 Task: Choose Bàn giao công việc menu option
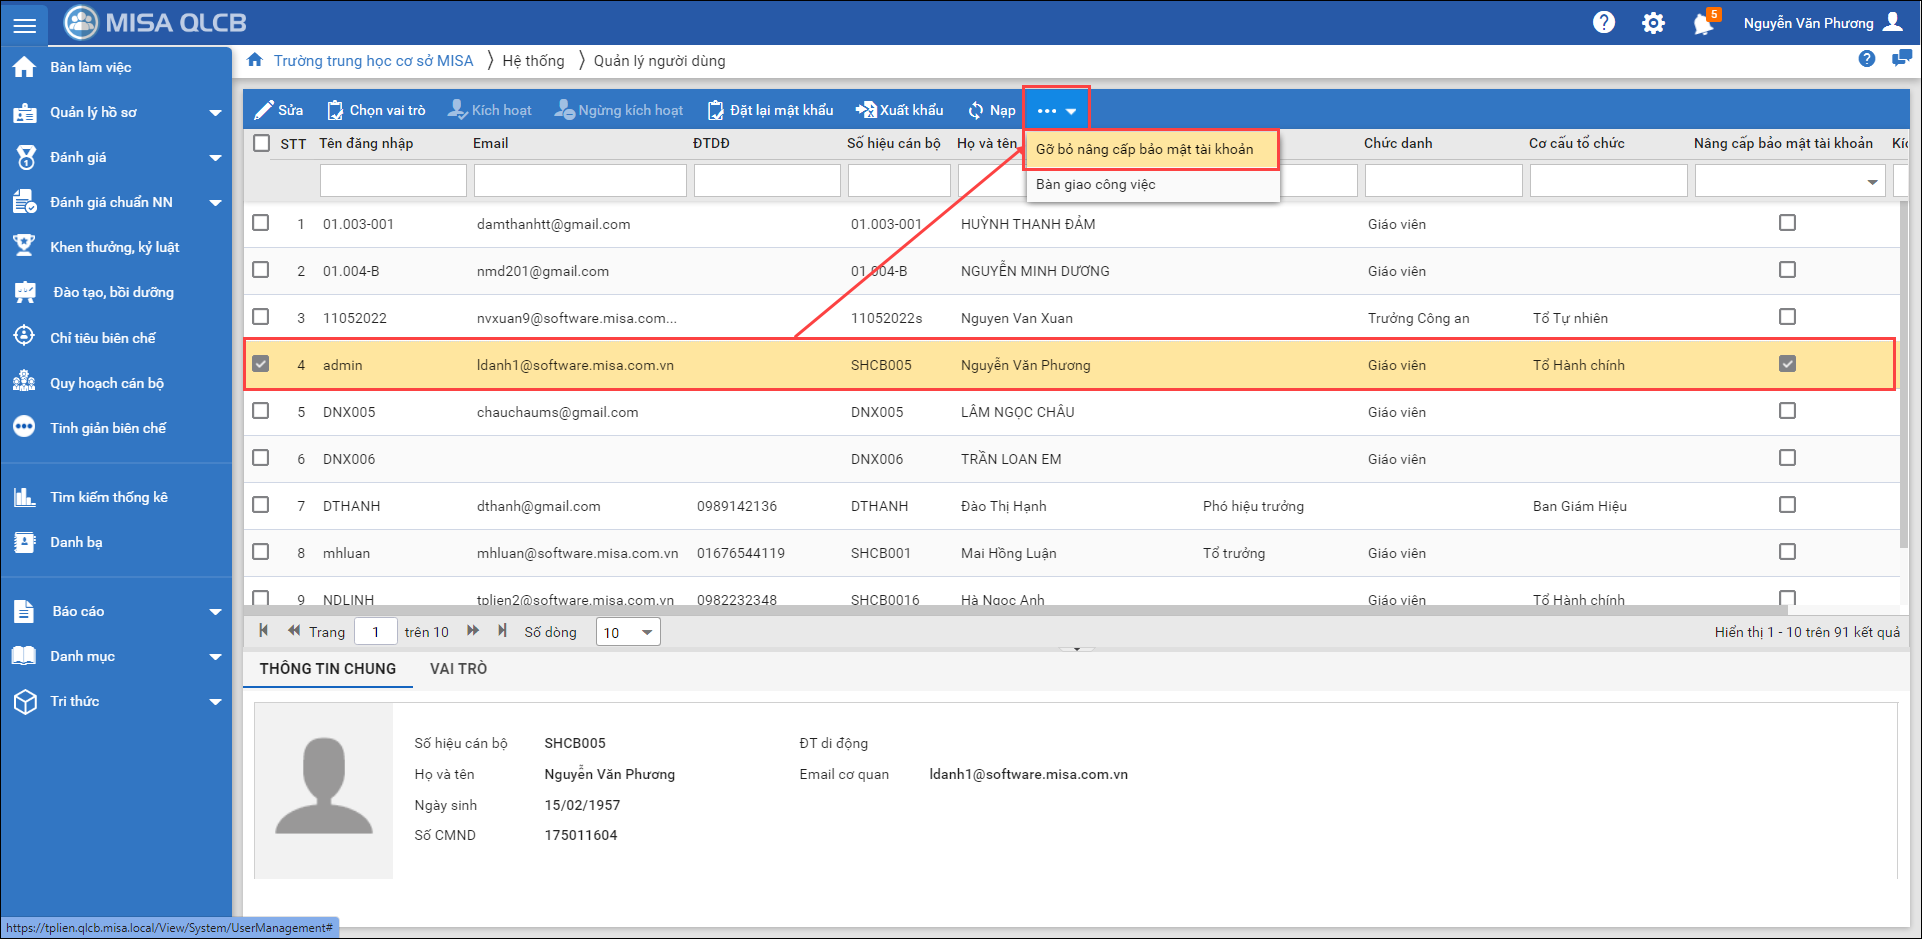(1095, 184)
